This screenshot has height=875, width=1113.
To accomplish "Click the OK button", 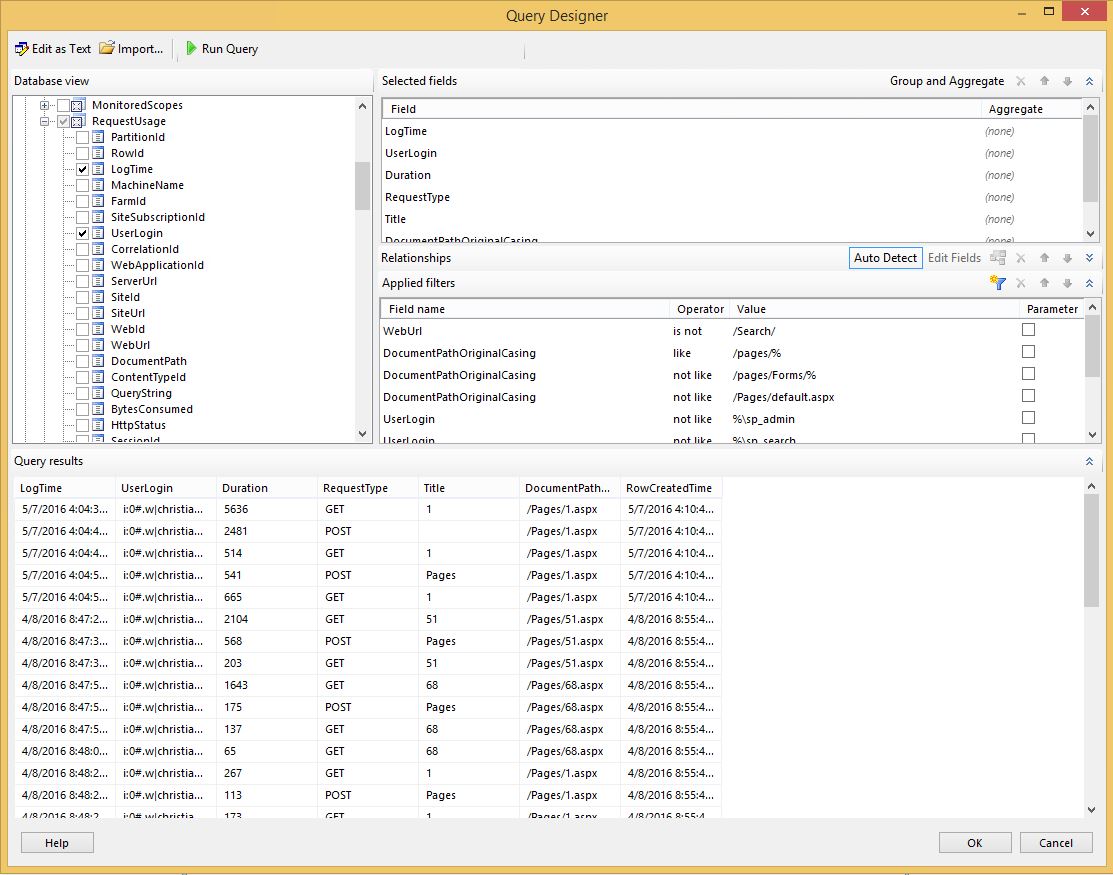I will pos(975,842).
